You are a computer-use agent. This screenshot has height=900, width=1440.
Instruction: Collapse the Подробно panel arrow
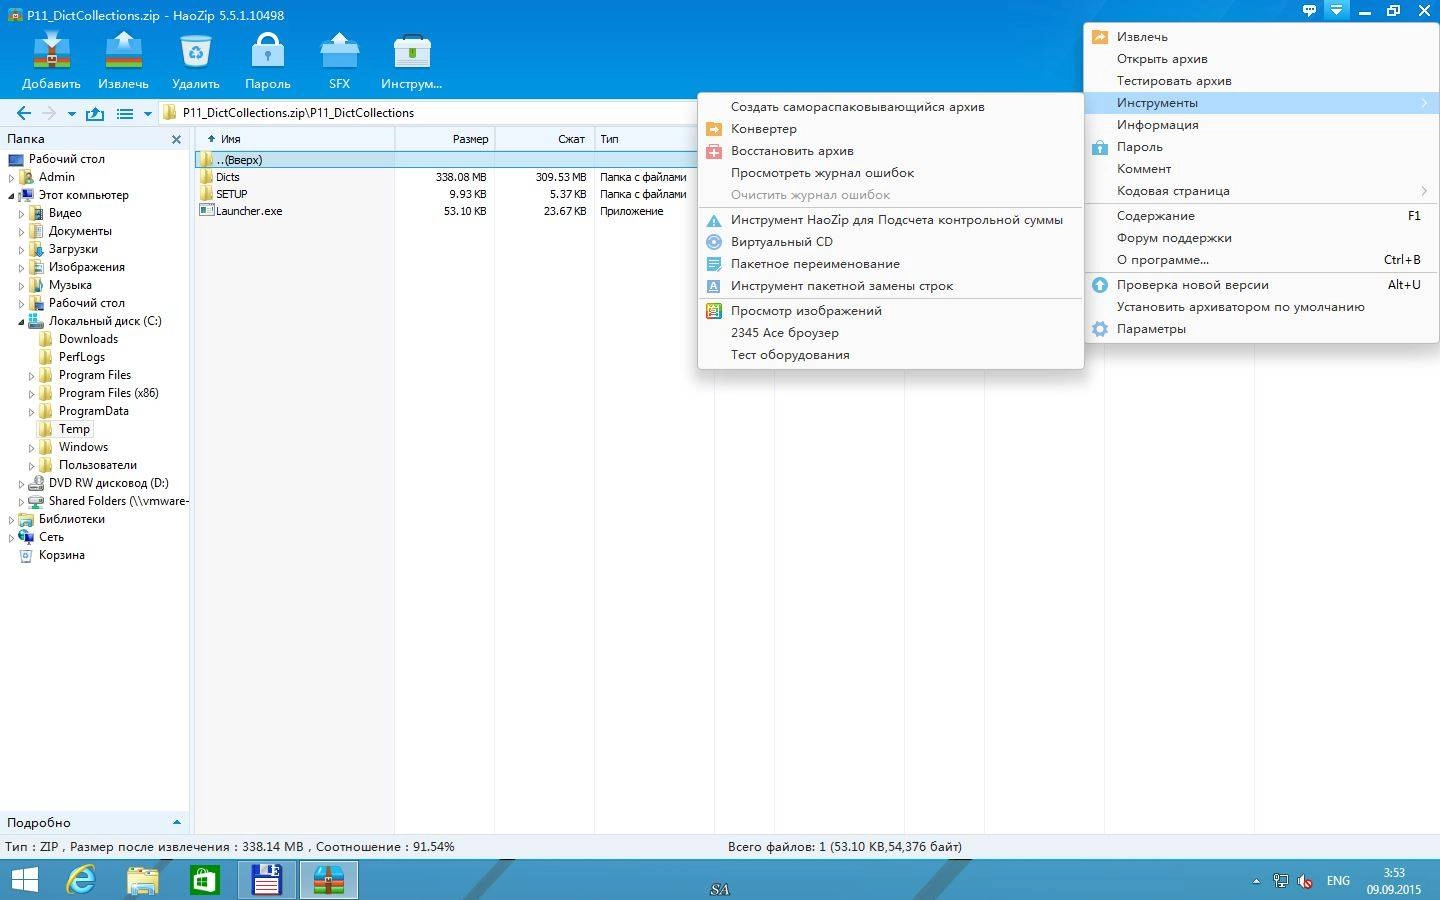pyautogui.click(x=177, y=822)
